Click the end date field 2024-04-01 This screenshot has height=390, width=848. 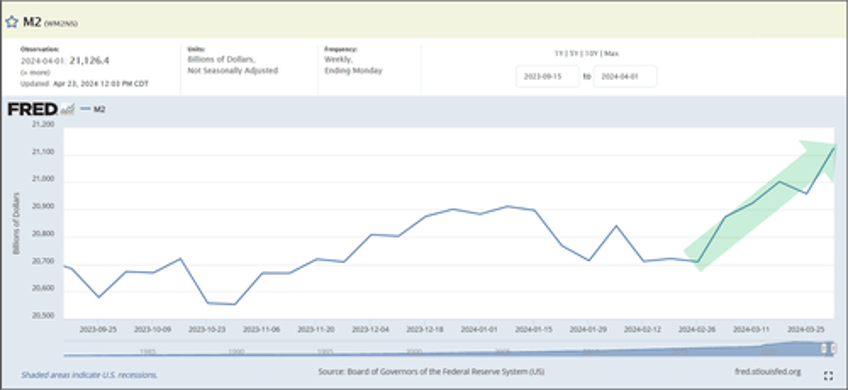tap(625, 76)
